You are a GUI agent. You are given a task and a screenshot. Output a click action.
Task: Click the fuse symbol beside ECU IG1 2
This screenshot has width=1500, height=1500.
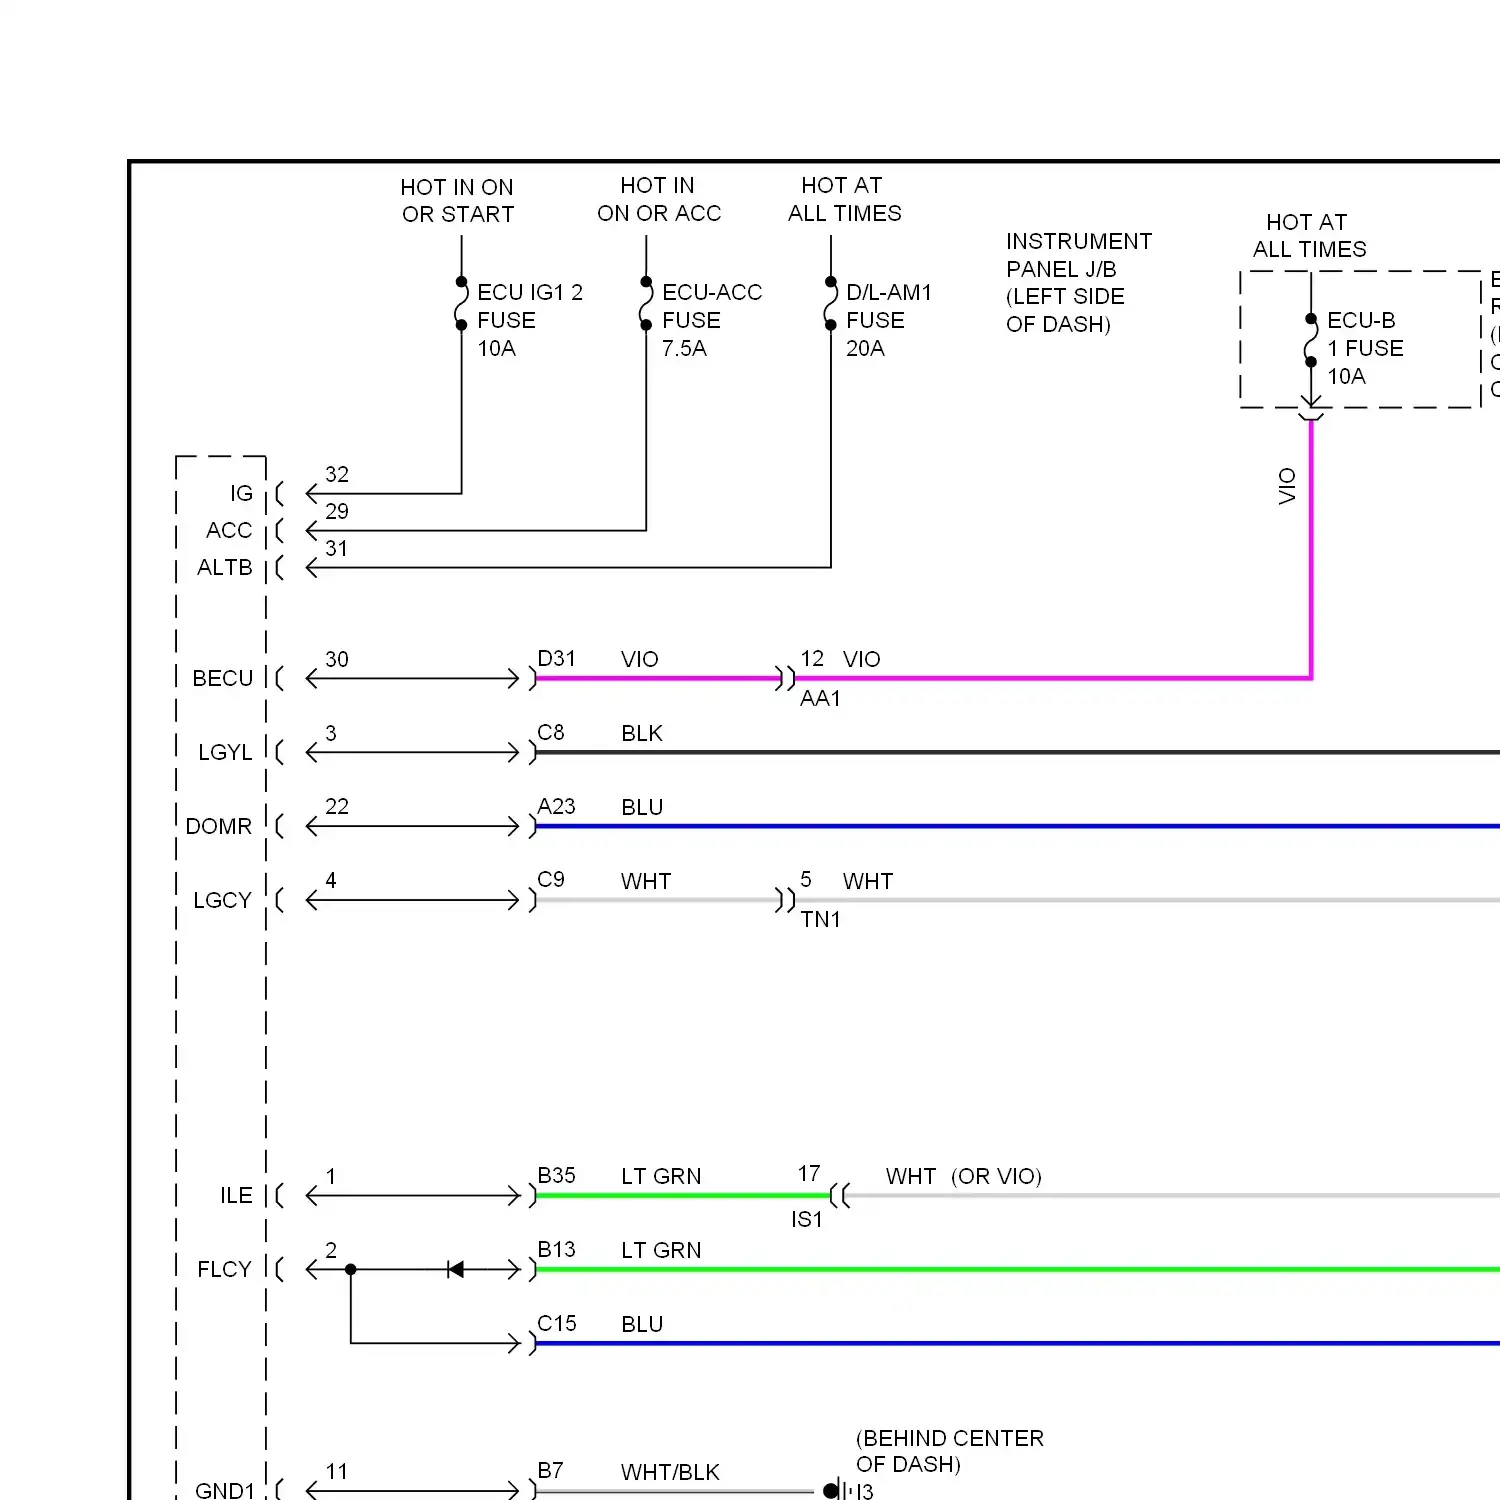tap(461, 303)
